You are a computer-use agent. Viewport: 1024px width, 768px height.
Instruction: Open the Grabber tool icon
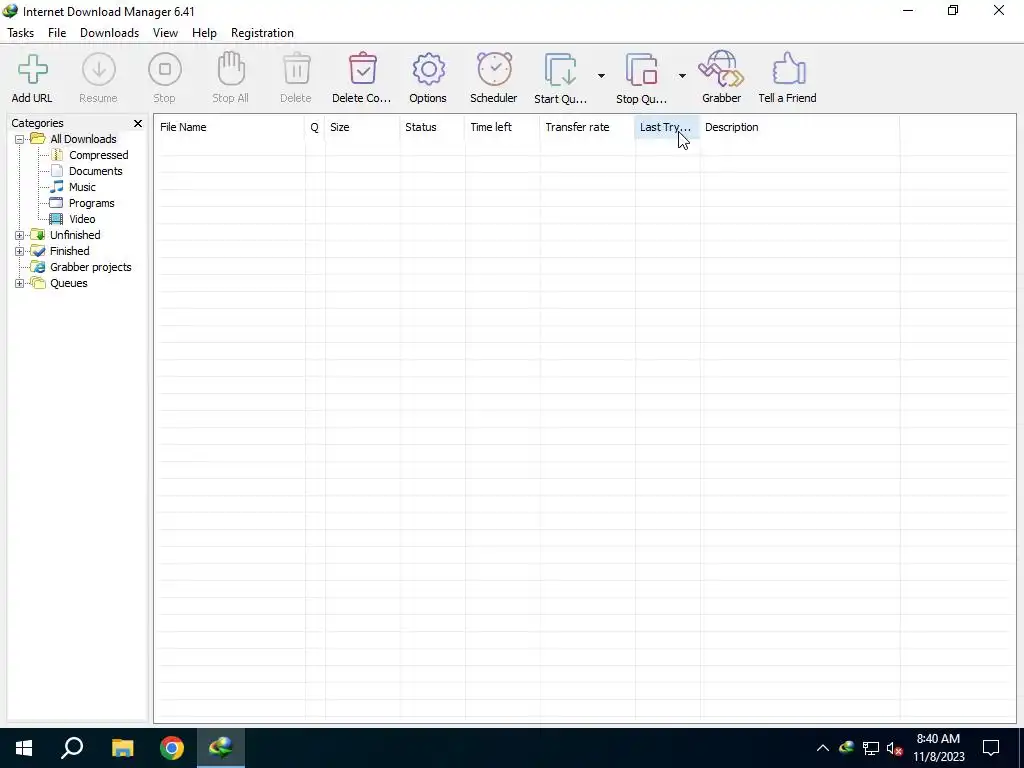(x=721, y=69)
